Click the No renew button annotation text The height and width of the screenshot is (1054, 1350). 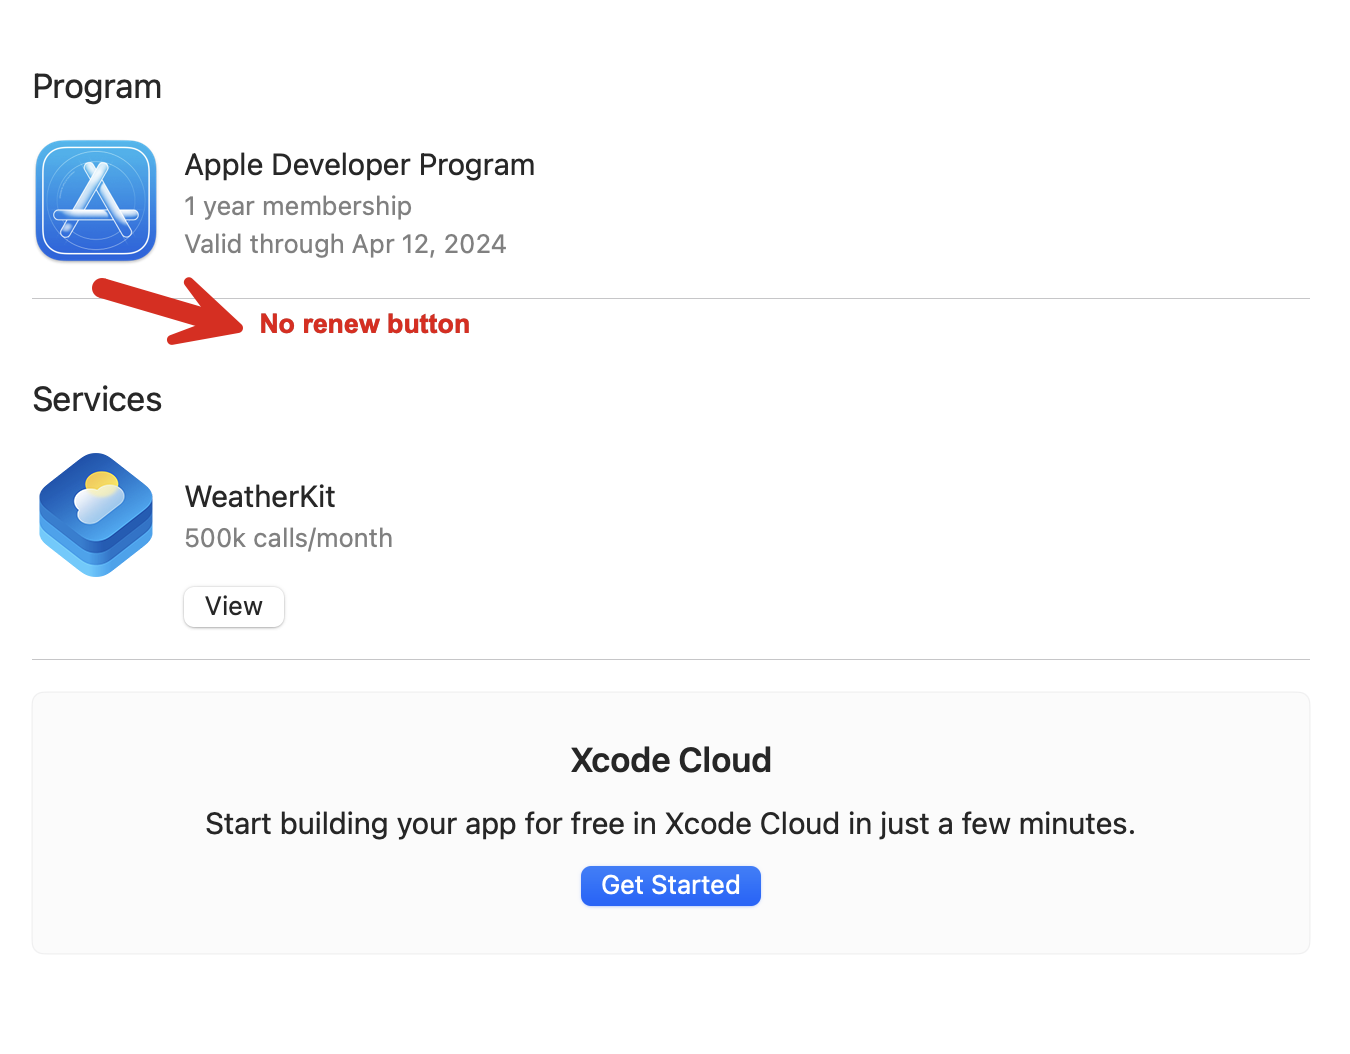364,323
